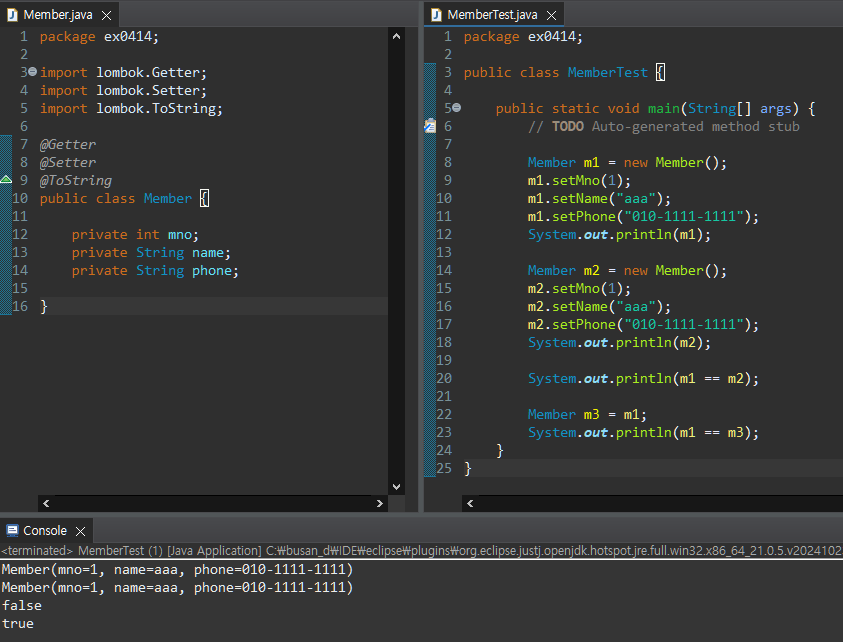Close the Member.java tab
The image size is (843, 642).
pyautogui.click(x=106, y=16)
